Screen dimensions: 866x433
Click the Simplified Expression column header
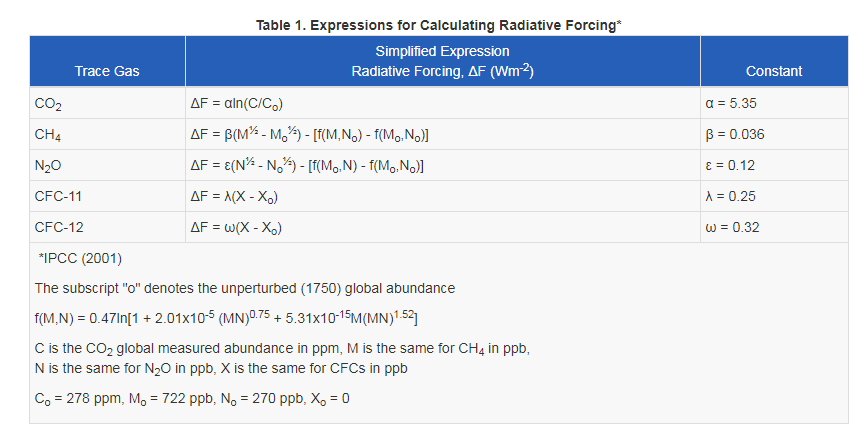tap(442, 61)
